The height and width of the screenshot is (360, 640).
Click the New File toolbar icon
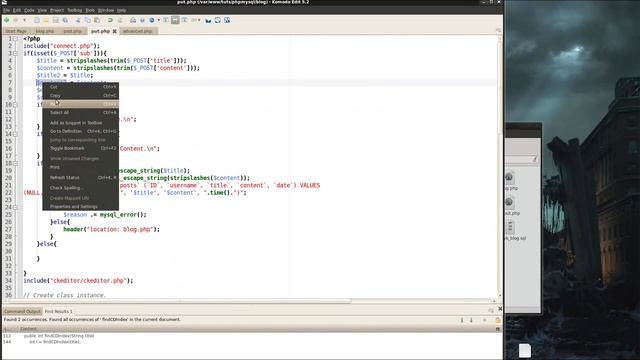37,20
